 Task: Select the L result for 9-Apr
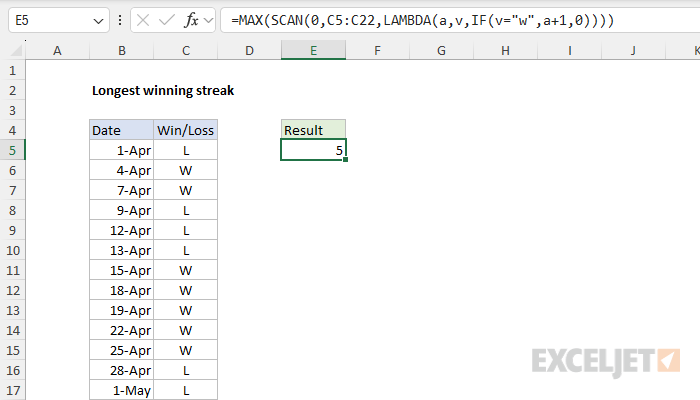(186, 210)
